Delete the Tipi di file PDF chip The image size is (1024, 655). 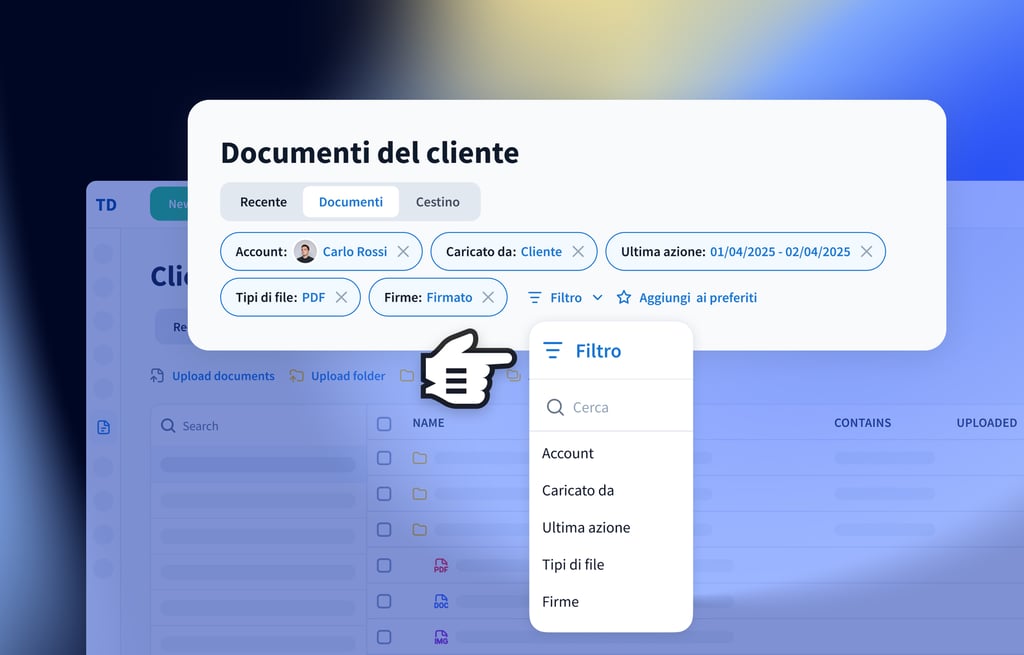(x=341, y=297)
